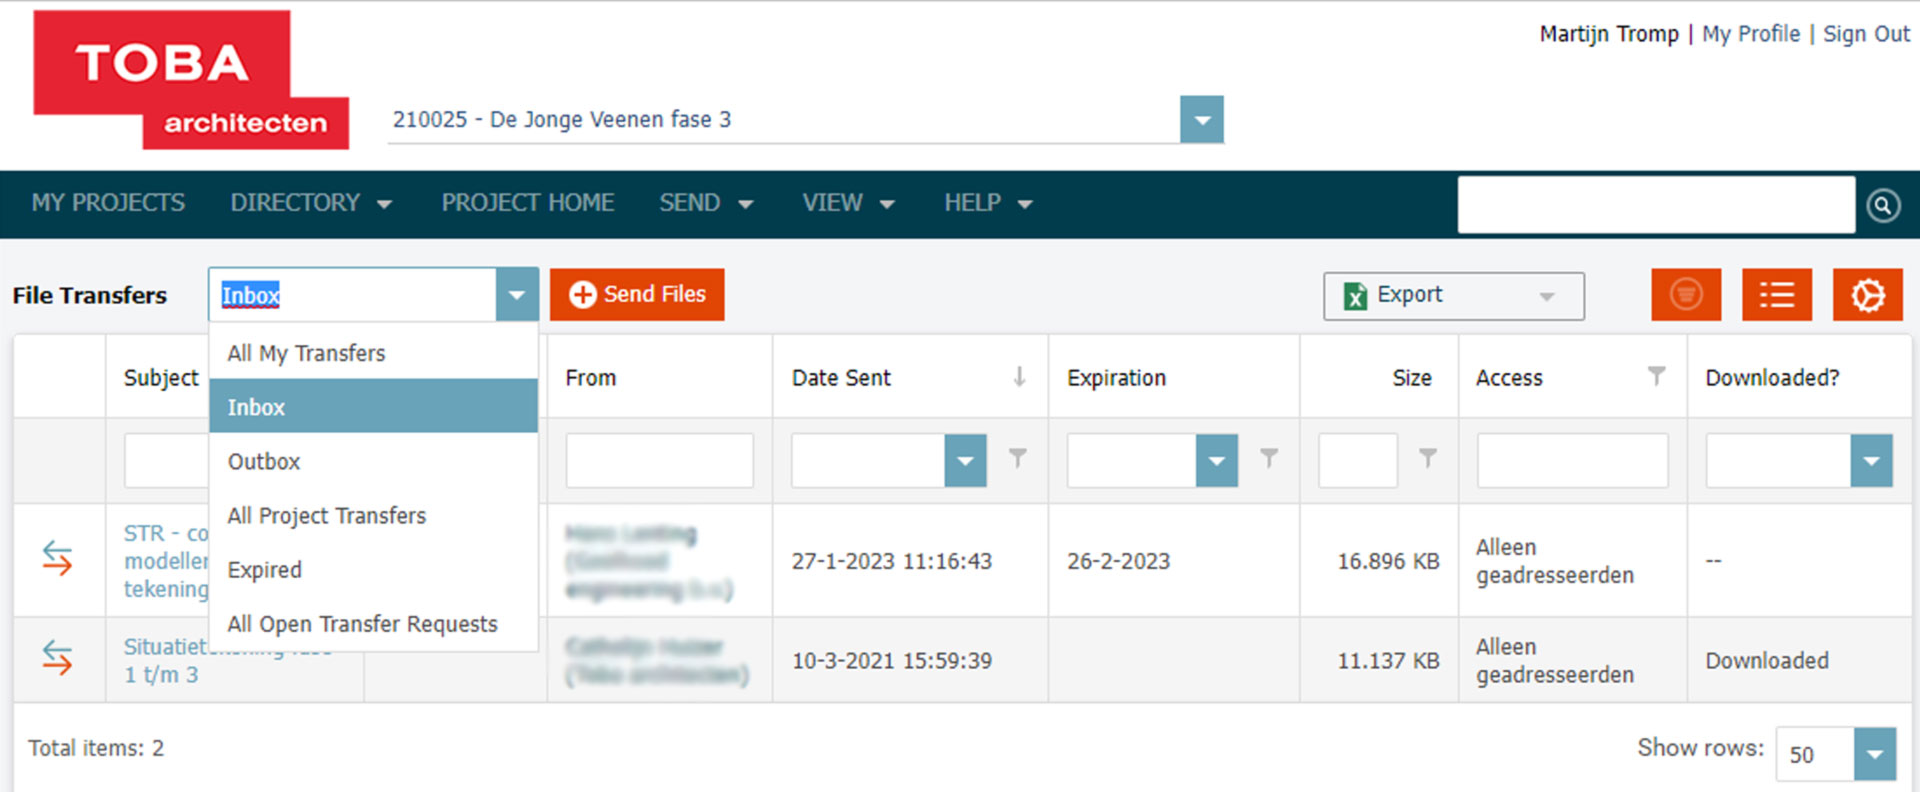Expand the Export dropdown
Screen dimensions: 1920x792
(1546, 296)
